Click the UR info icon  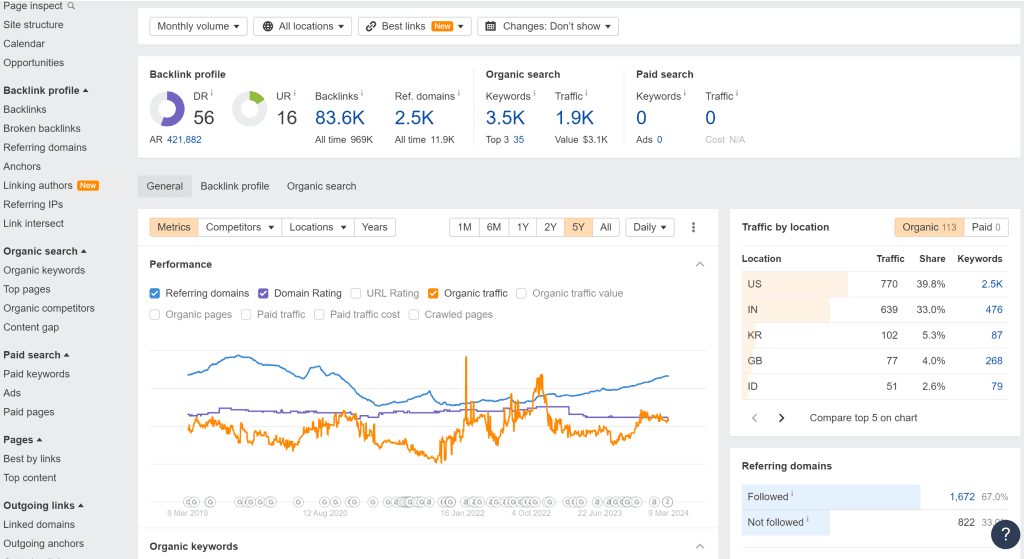[295, 93]
